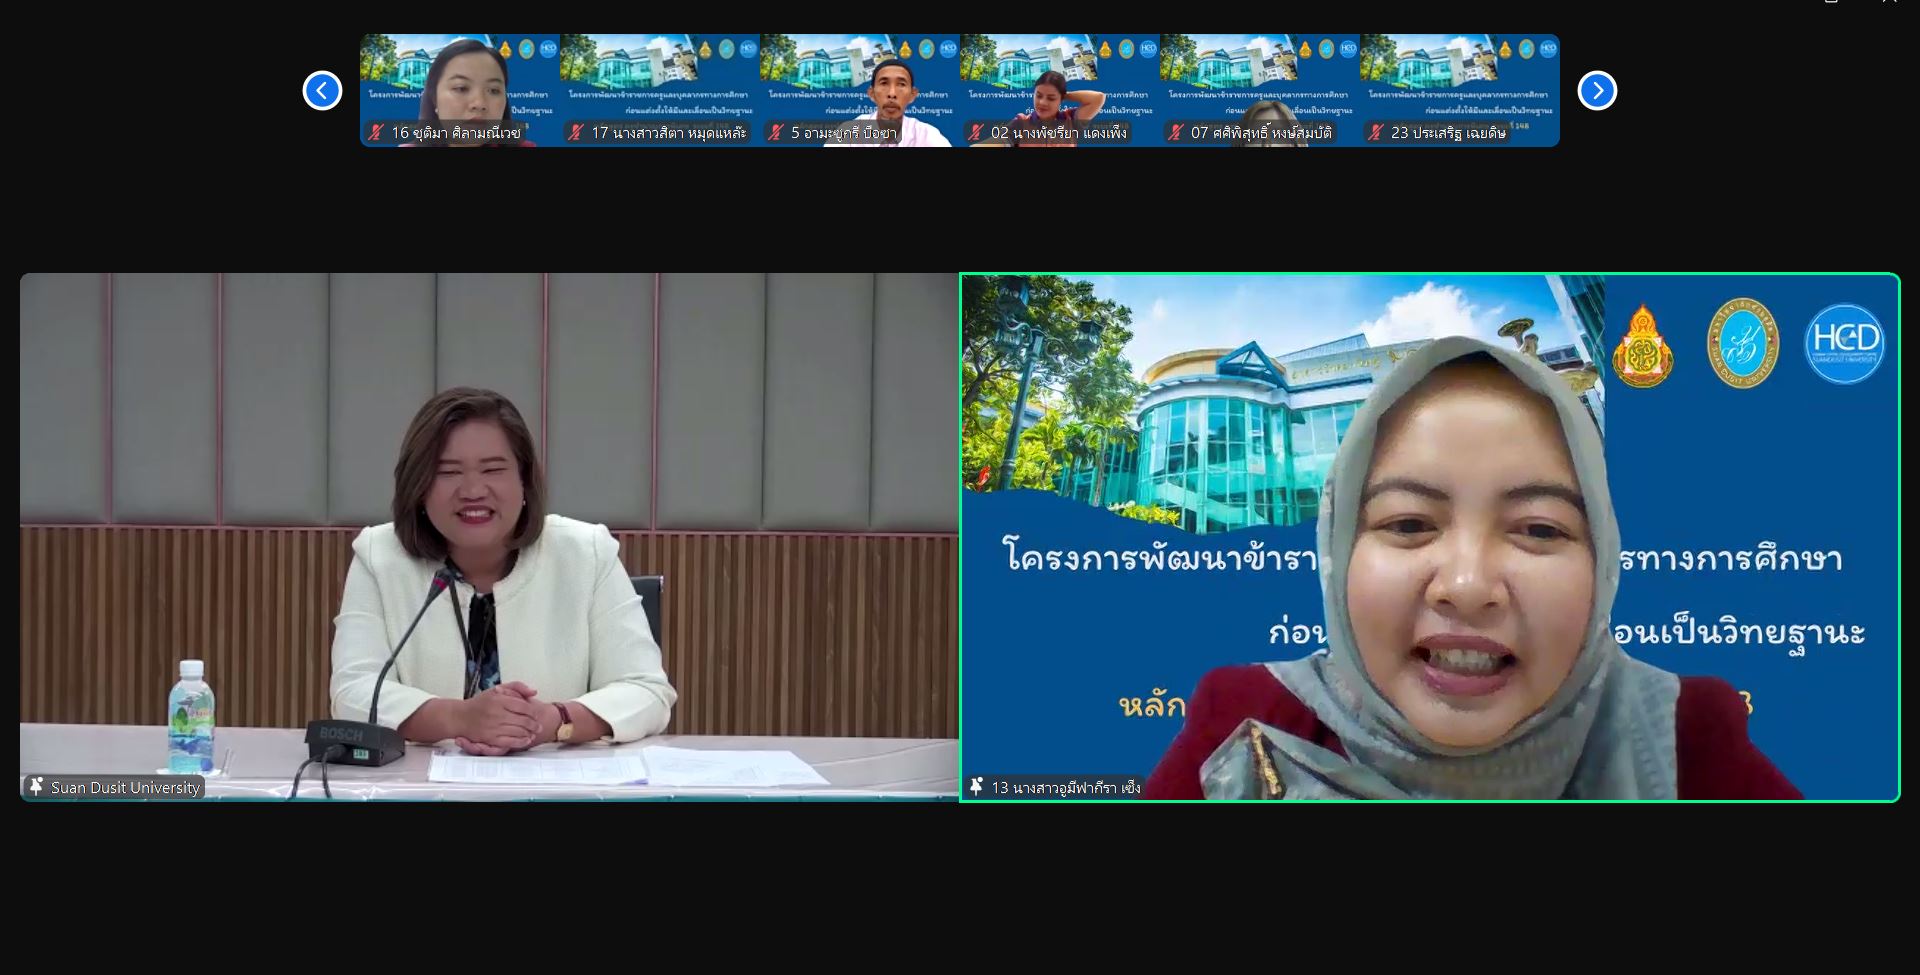
Task: Choose participant 07 video thumbnail
Action: coord(1260,85)
